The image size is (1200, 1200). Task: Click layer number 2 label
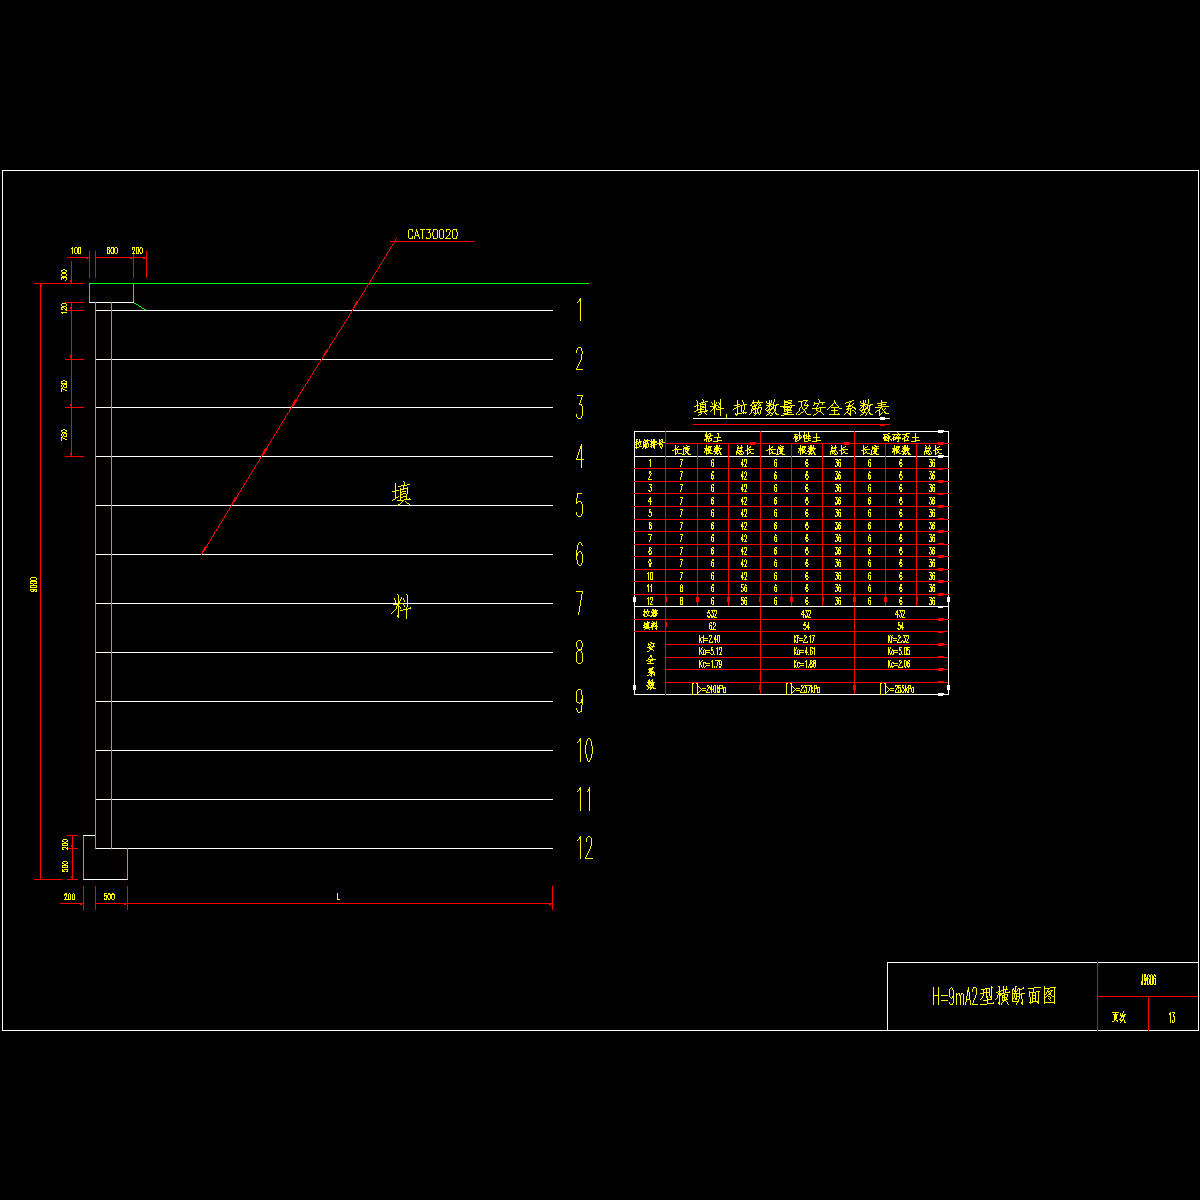click(579, 359)
